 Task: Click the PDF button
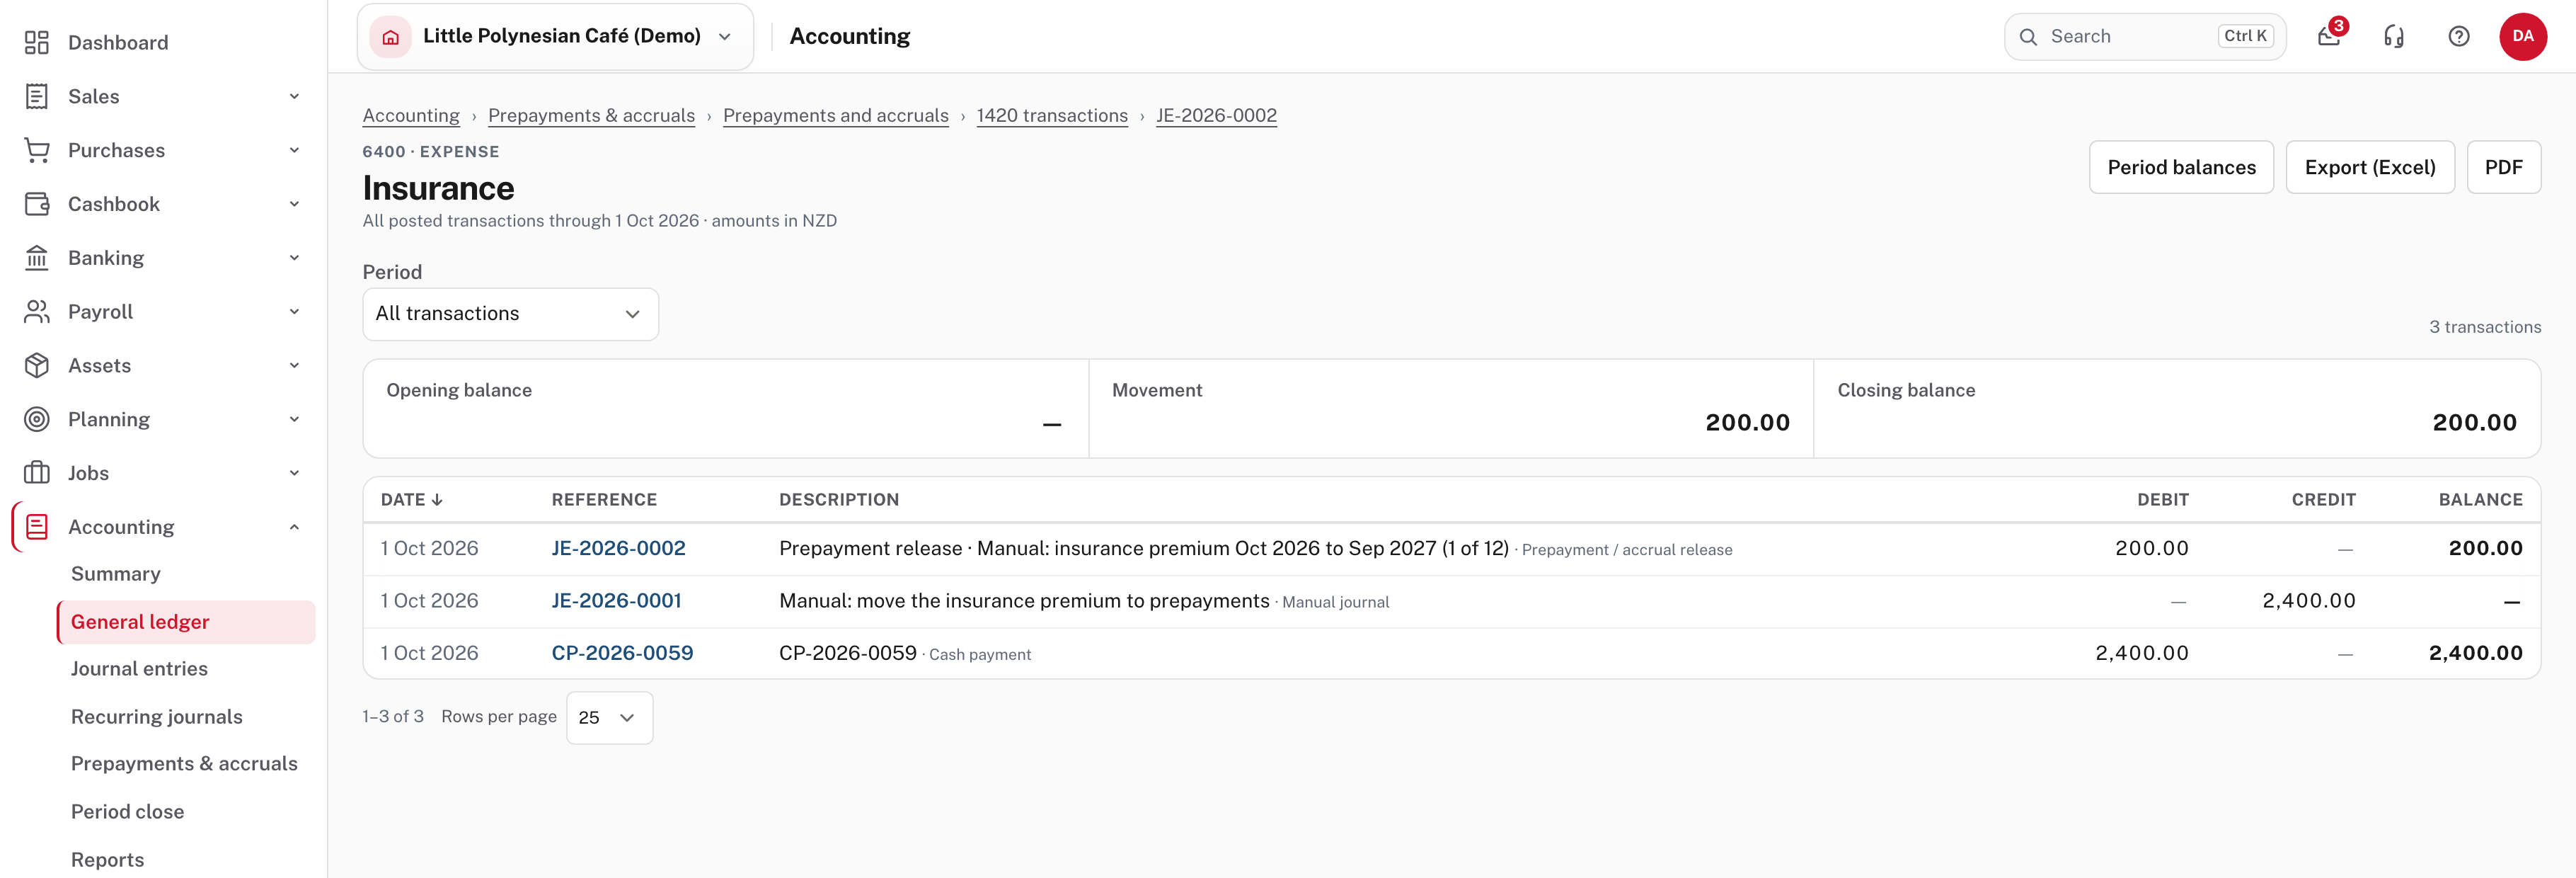2503,167
